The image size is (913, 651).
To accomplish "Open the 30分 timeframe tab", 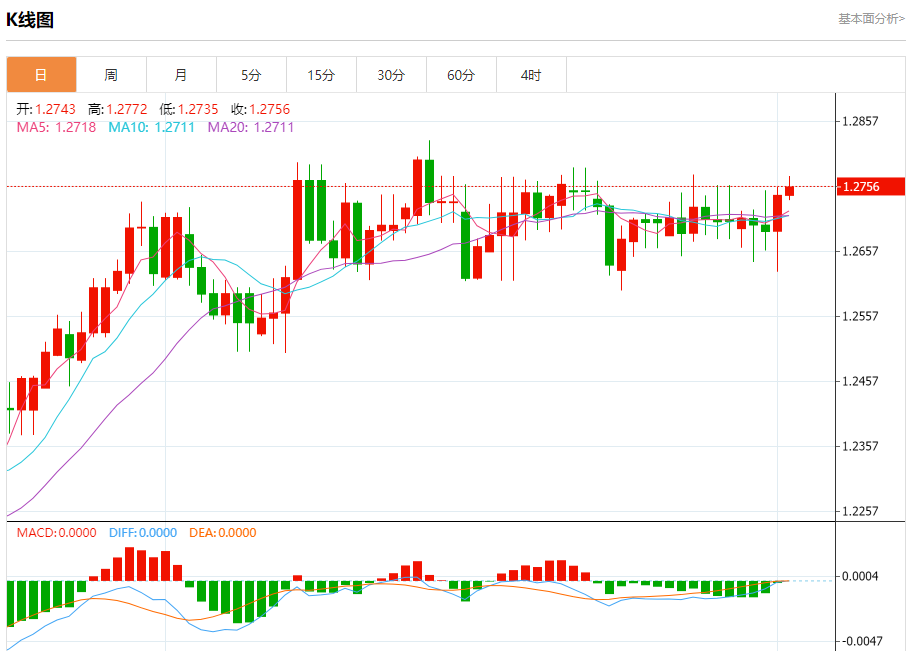I will 391,75.
